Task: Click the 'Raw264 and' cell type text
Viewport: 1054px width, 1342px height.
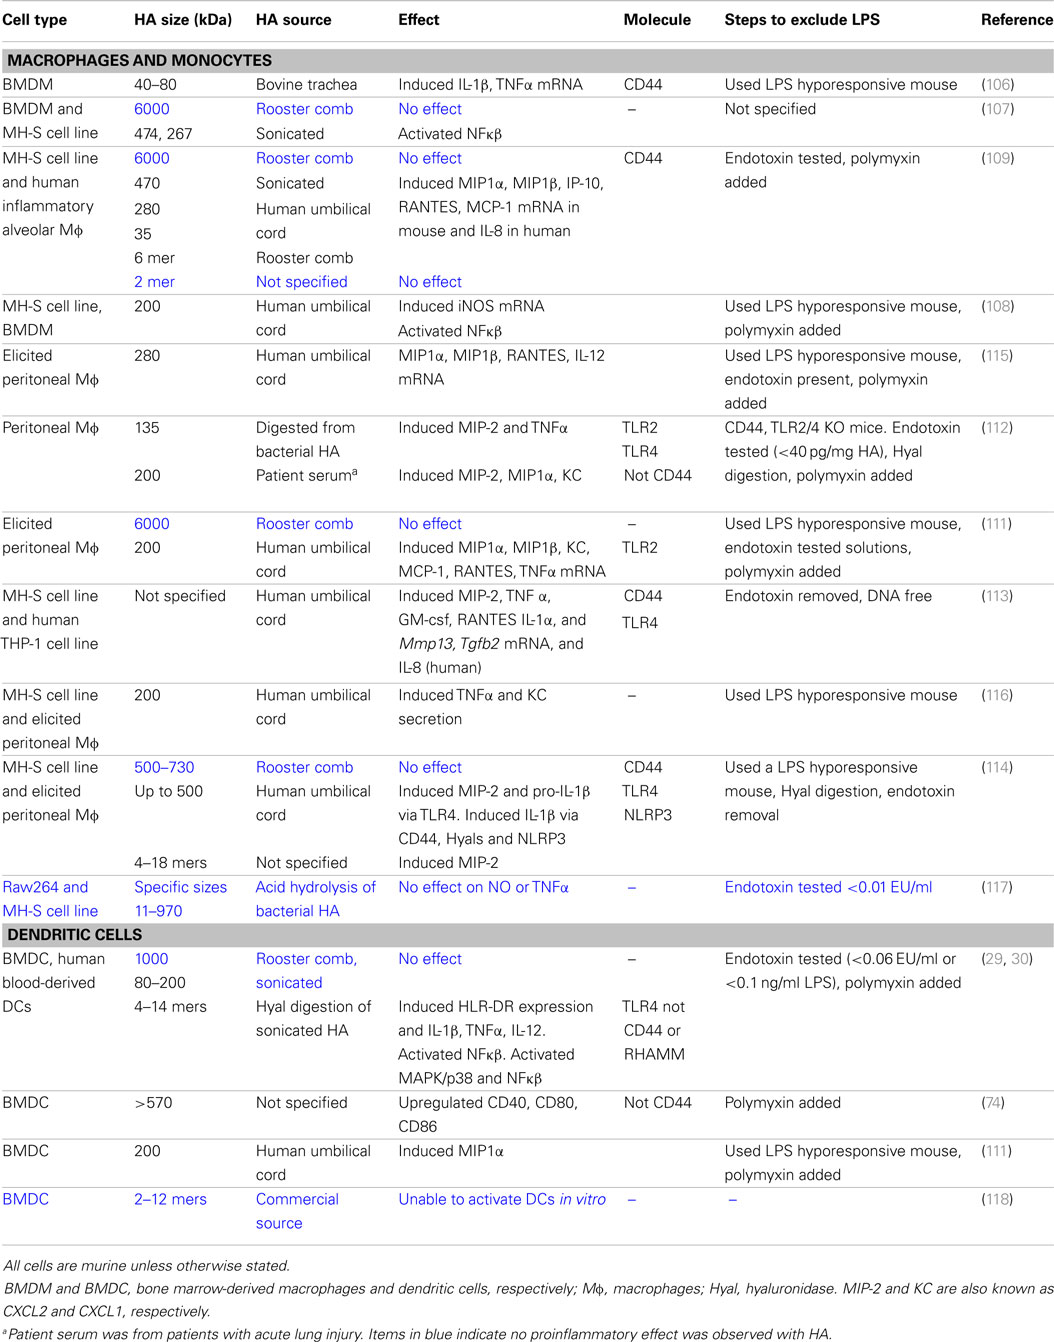Action: point(45,887)
